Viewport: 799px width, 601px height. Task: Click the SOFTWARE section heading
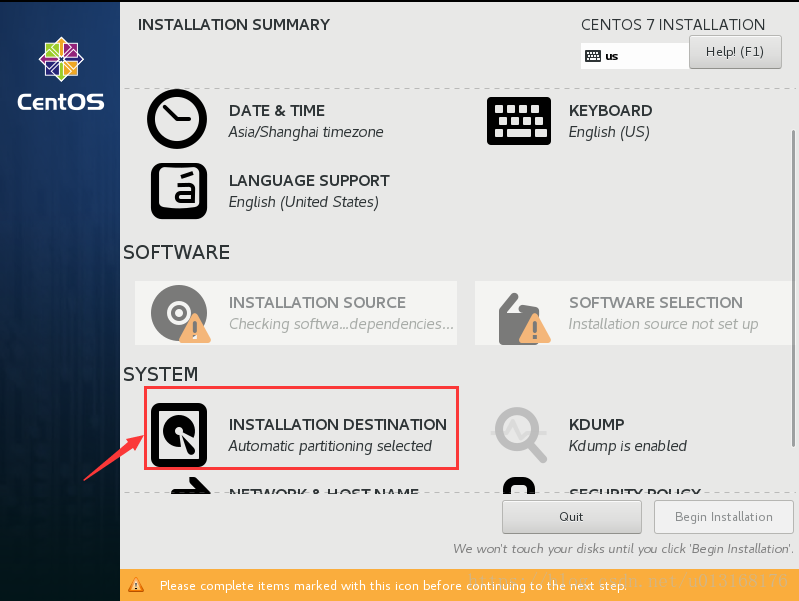pos(176,252)
